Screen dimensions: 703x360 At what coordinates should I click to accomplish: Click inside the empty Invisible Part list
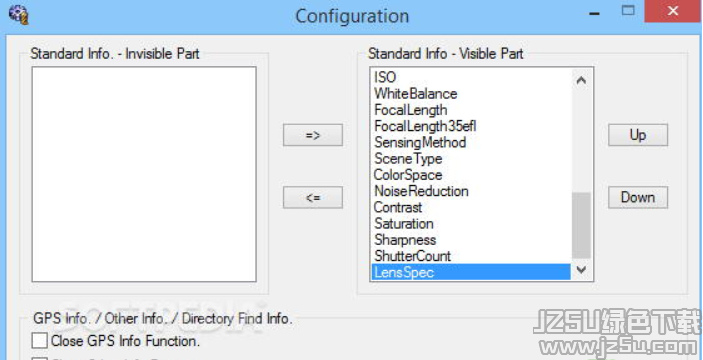pos(144,174)
